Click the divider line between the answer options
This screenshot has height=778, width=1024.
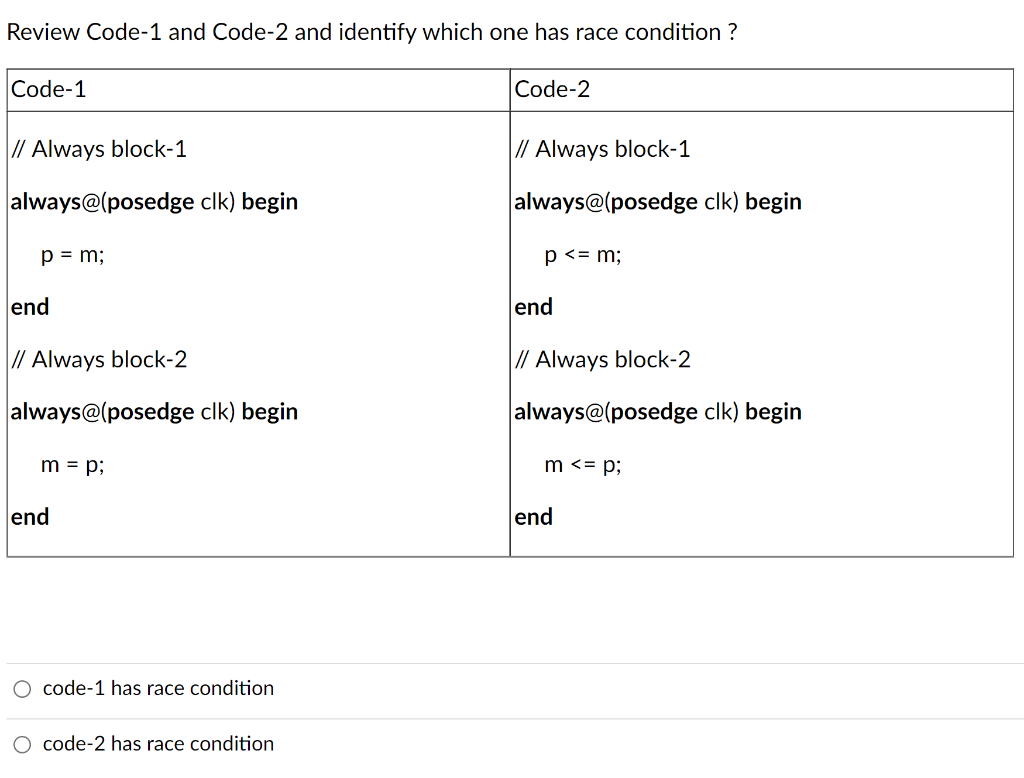pyautogui.click(x=512, y=717)
